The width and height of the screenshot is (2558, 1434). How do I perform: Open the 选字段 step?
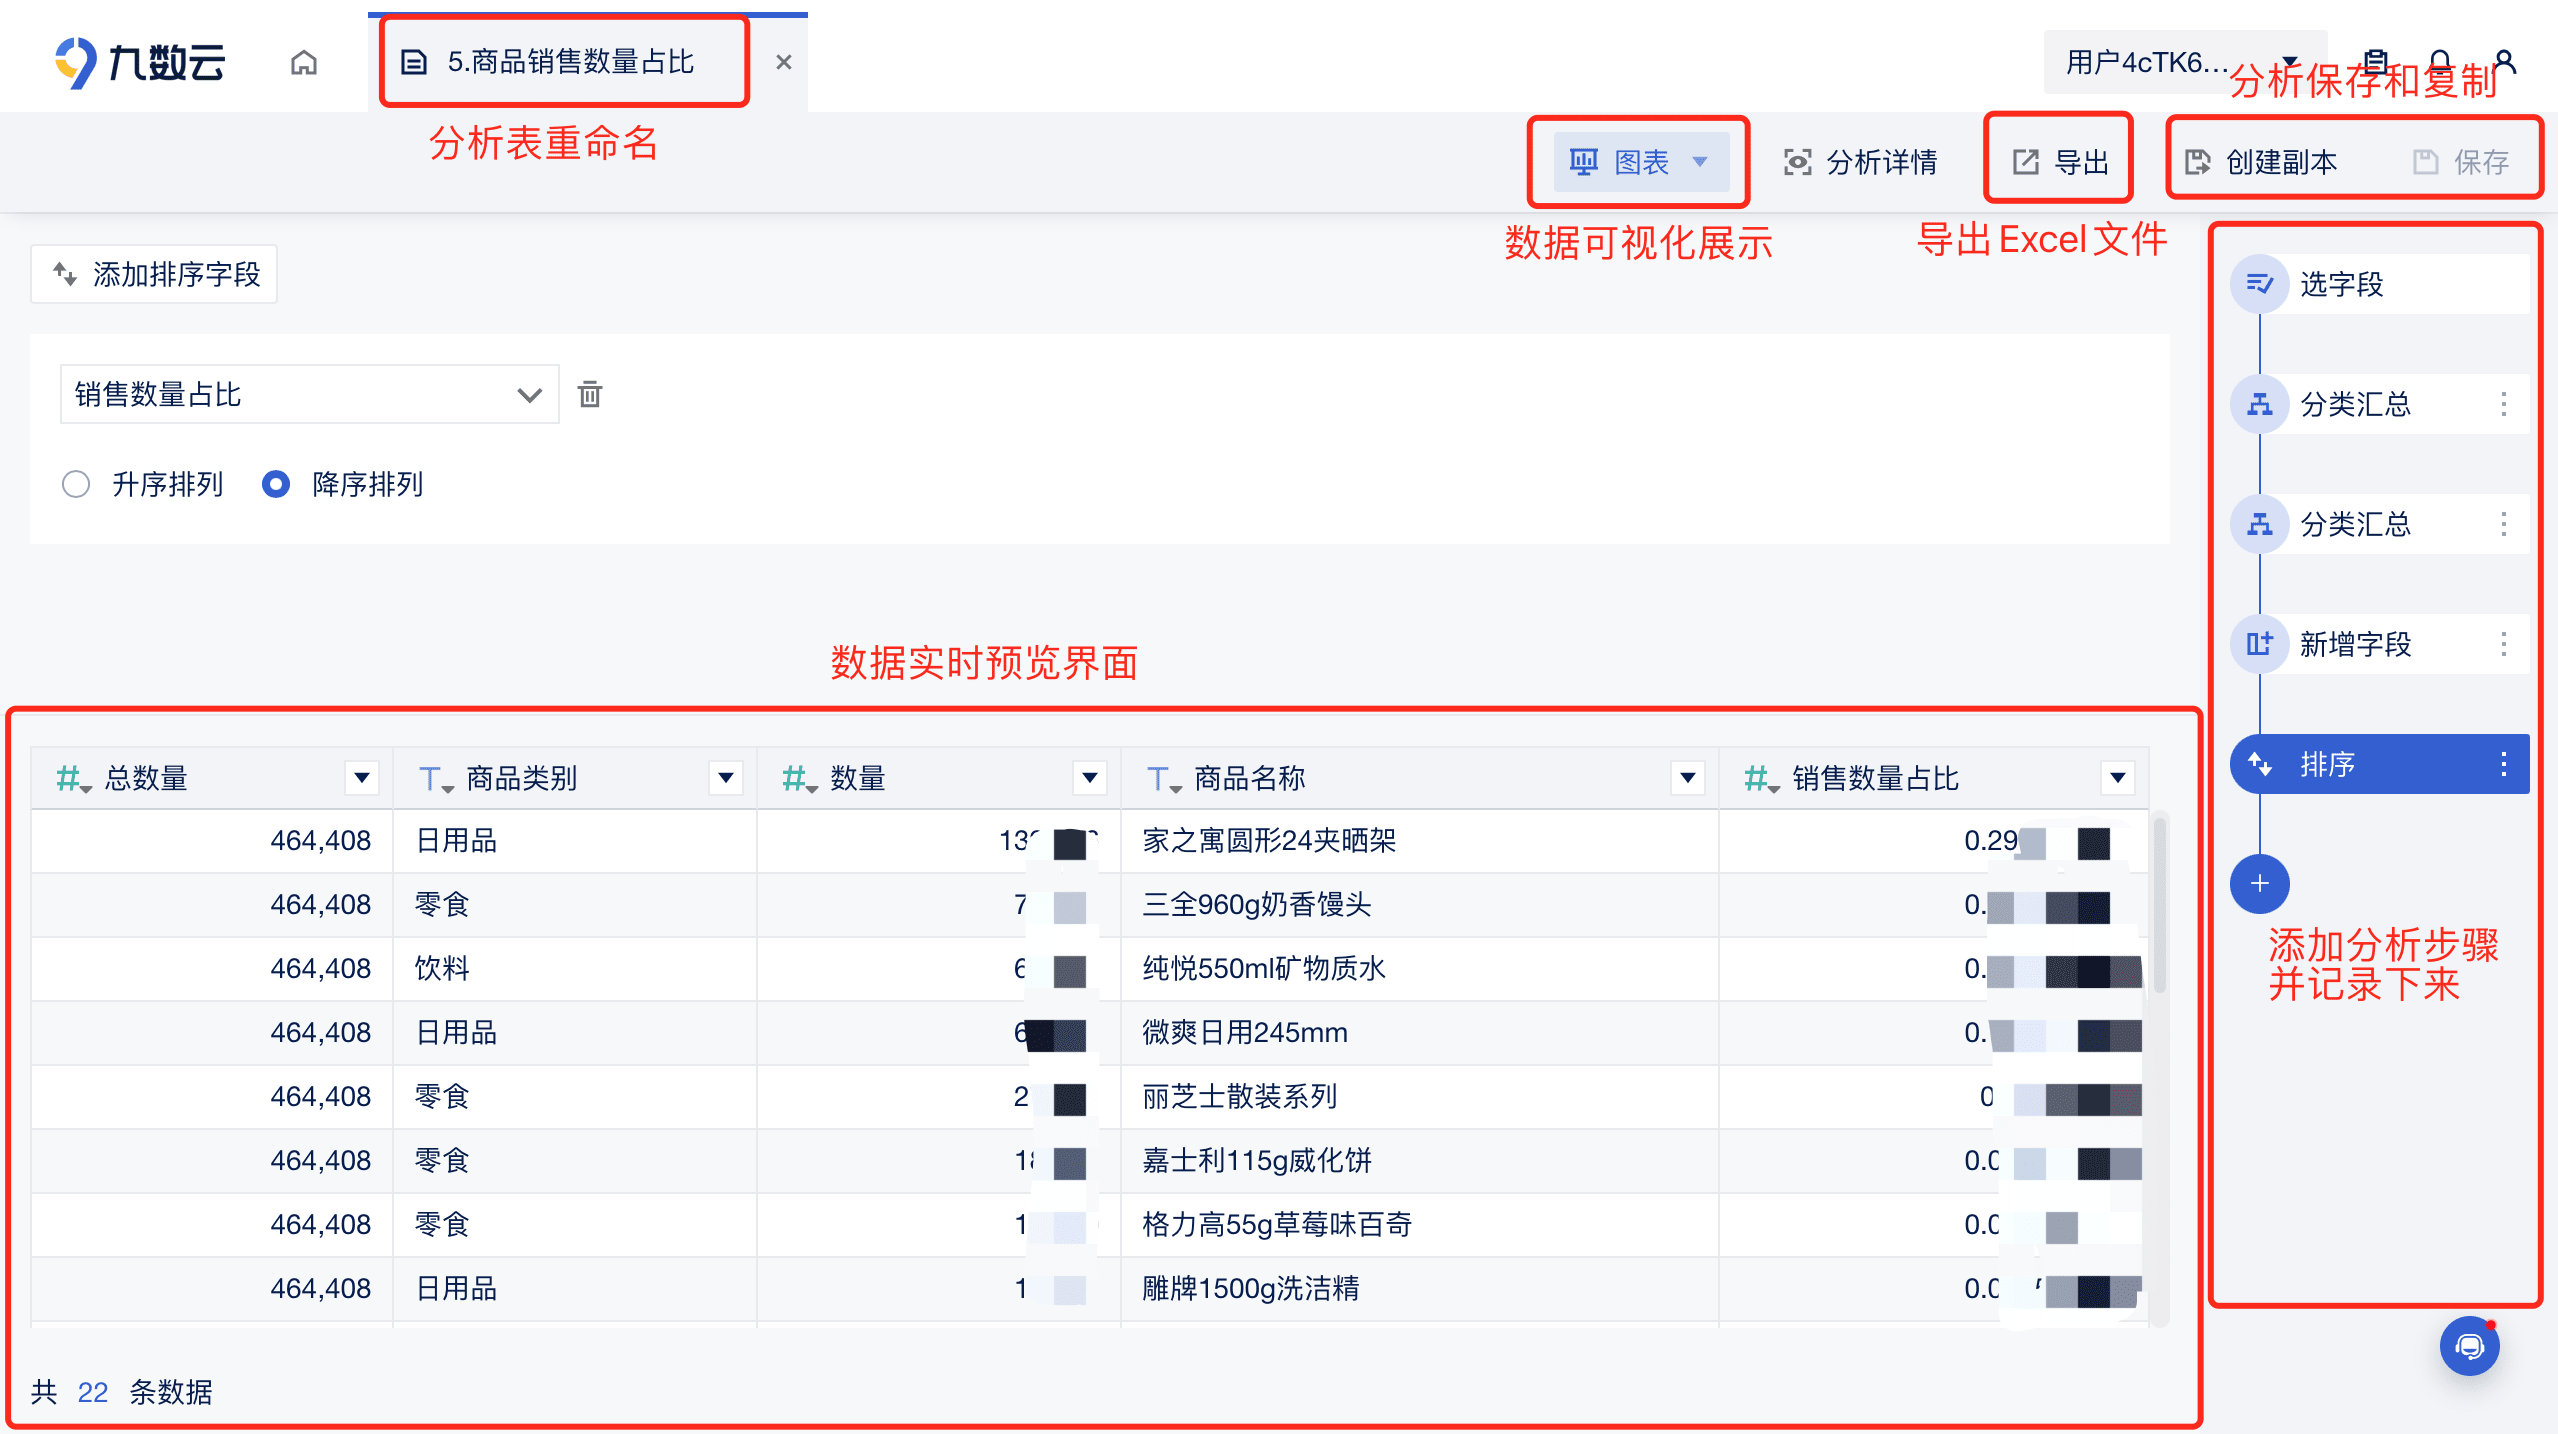click(x=2380, y=284)
